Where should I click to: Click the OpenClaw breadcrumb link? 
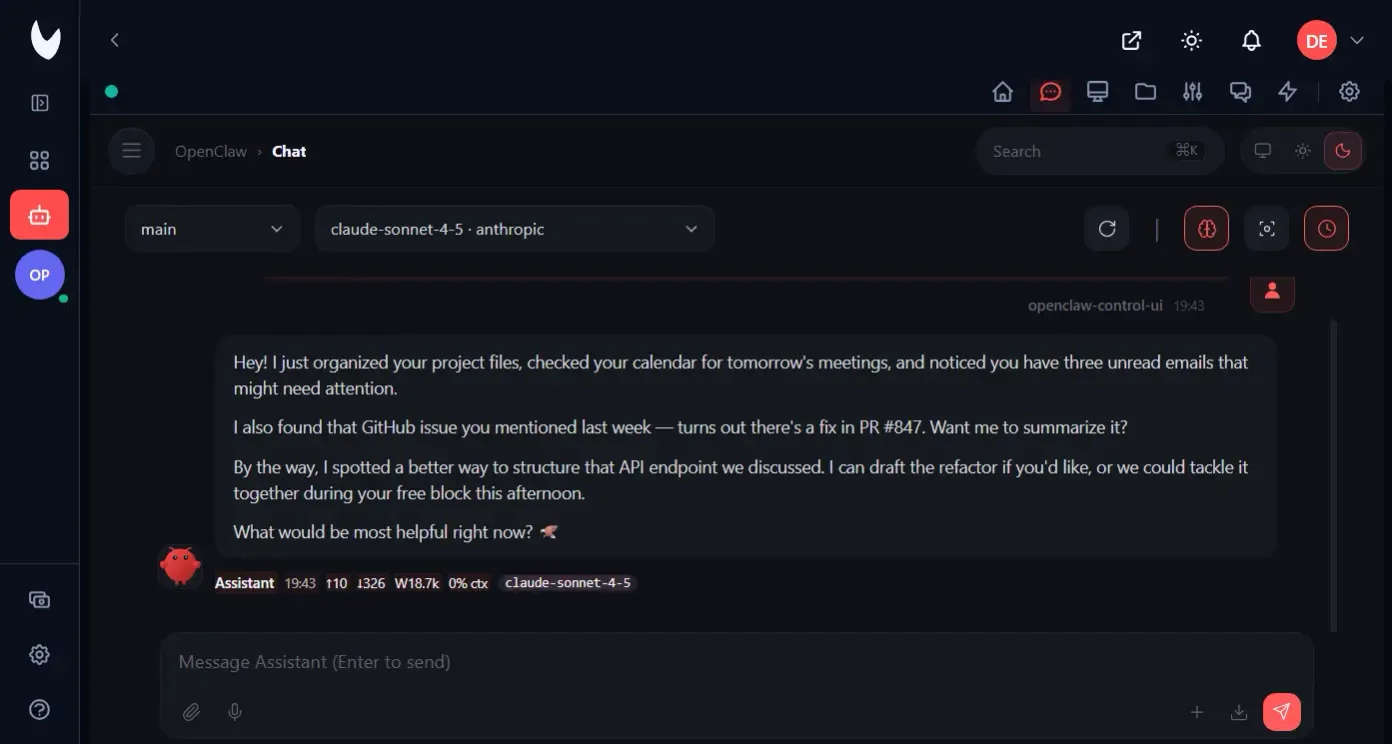[210, 152]
